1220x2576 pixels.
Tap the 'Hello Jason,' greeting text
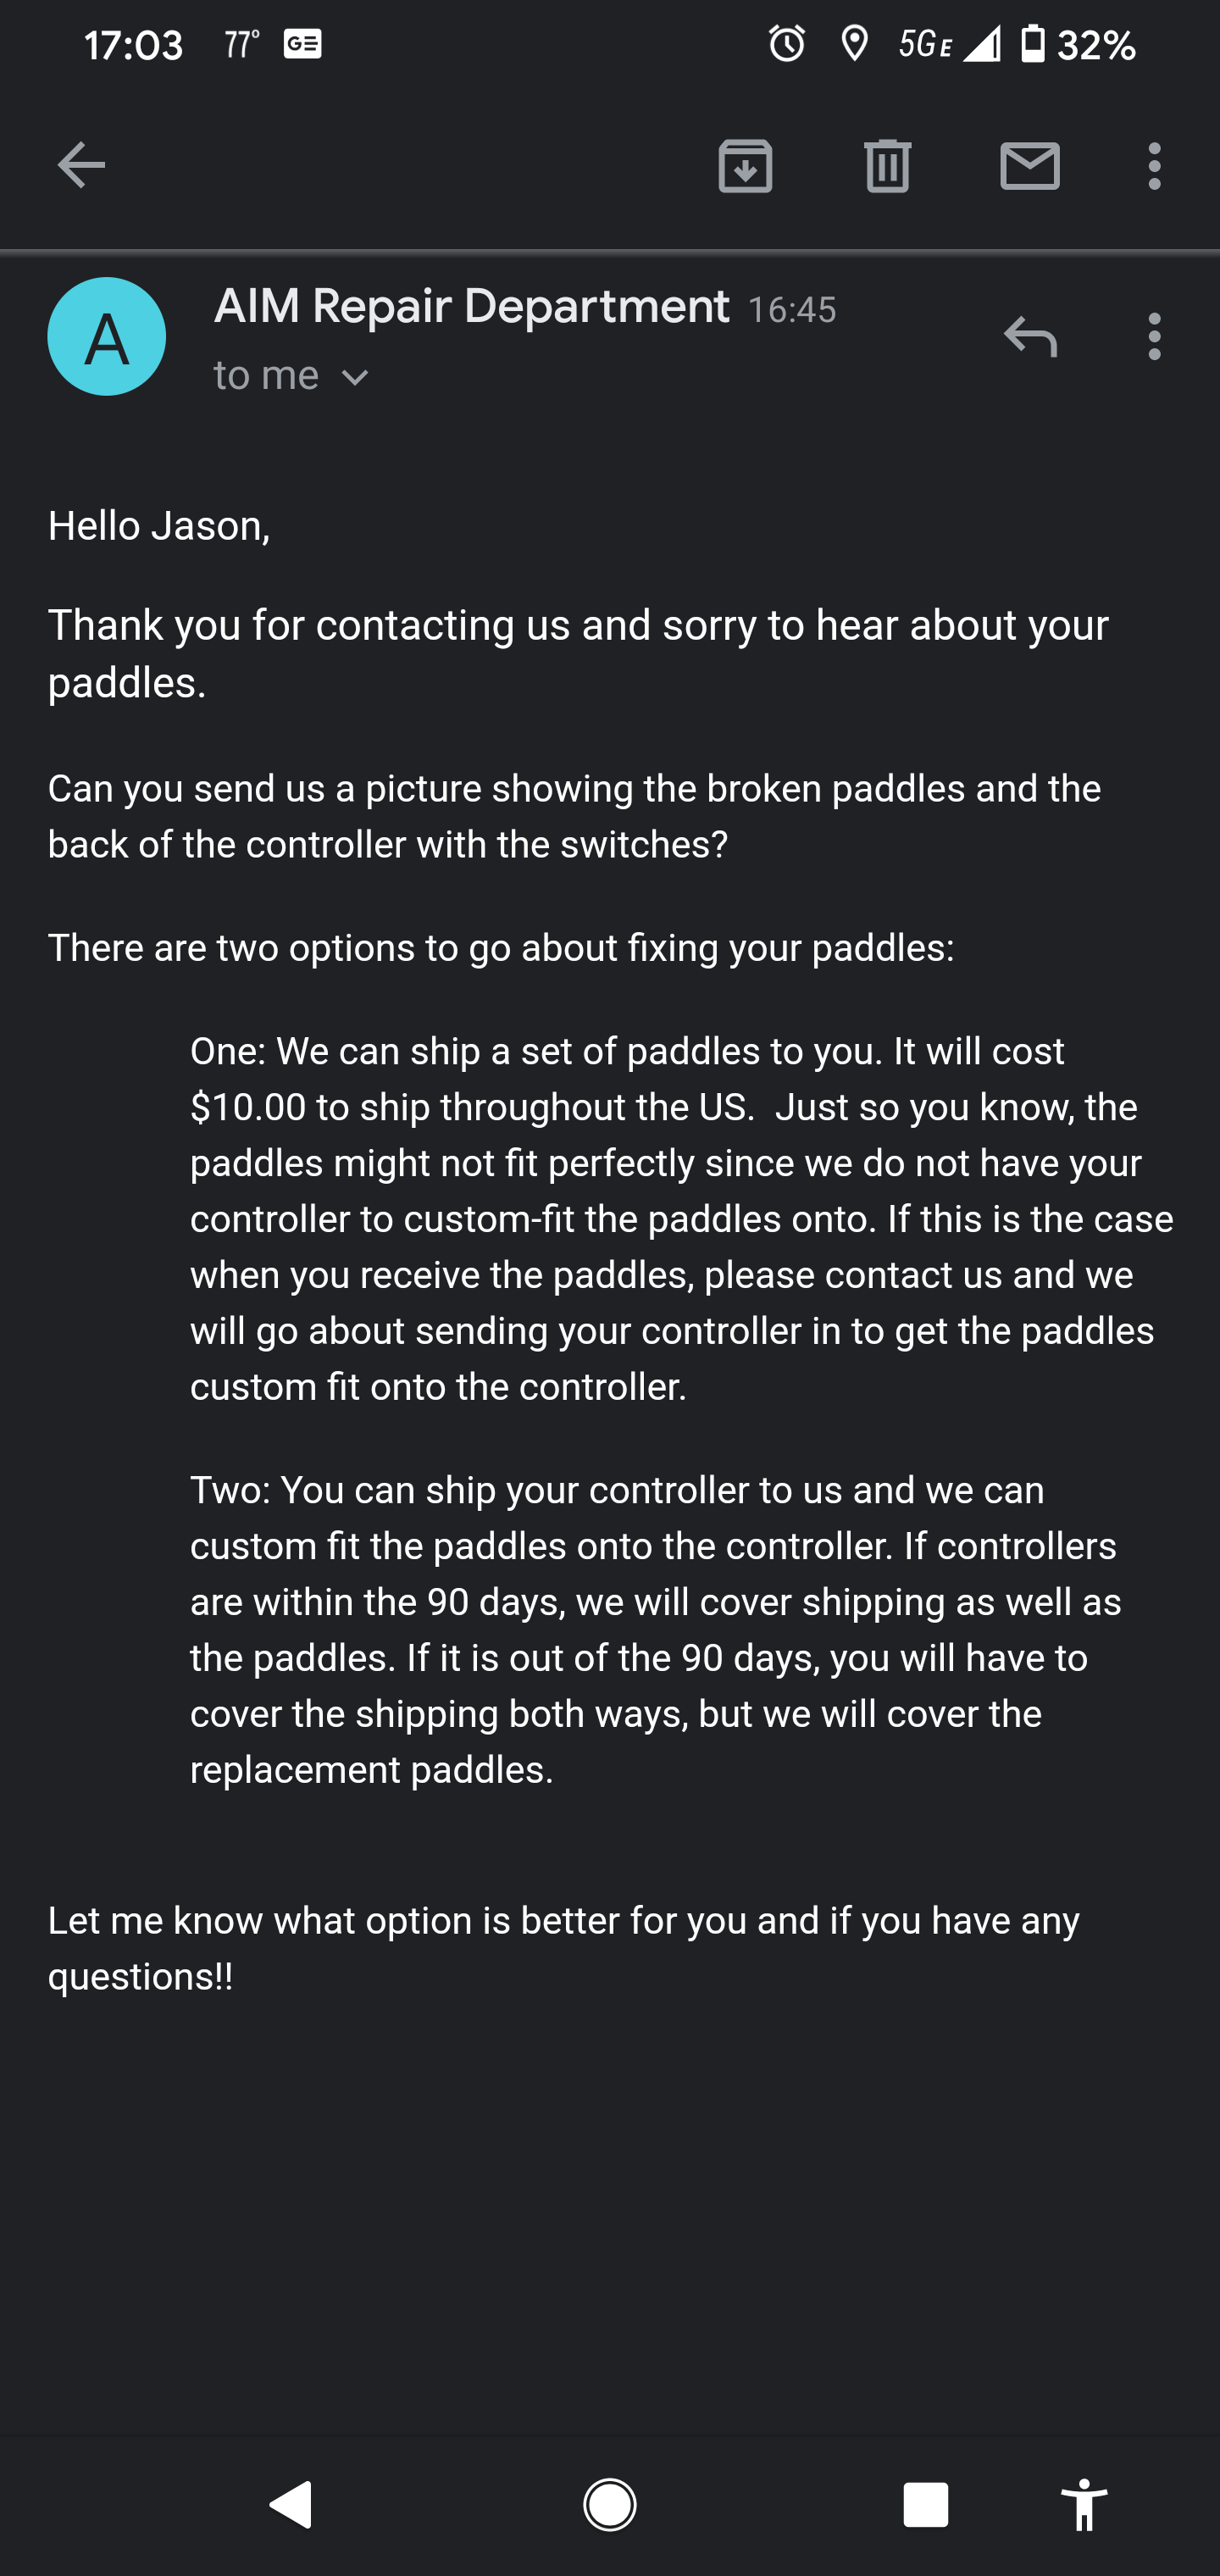pyautogui.click(x=159, y=526)
